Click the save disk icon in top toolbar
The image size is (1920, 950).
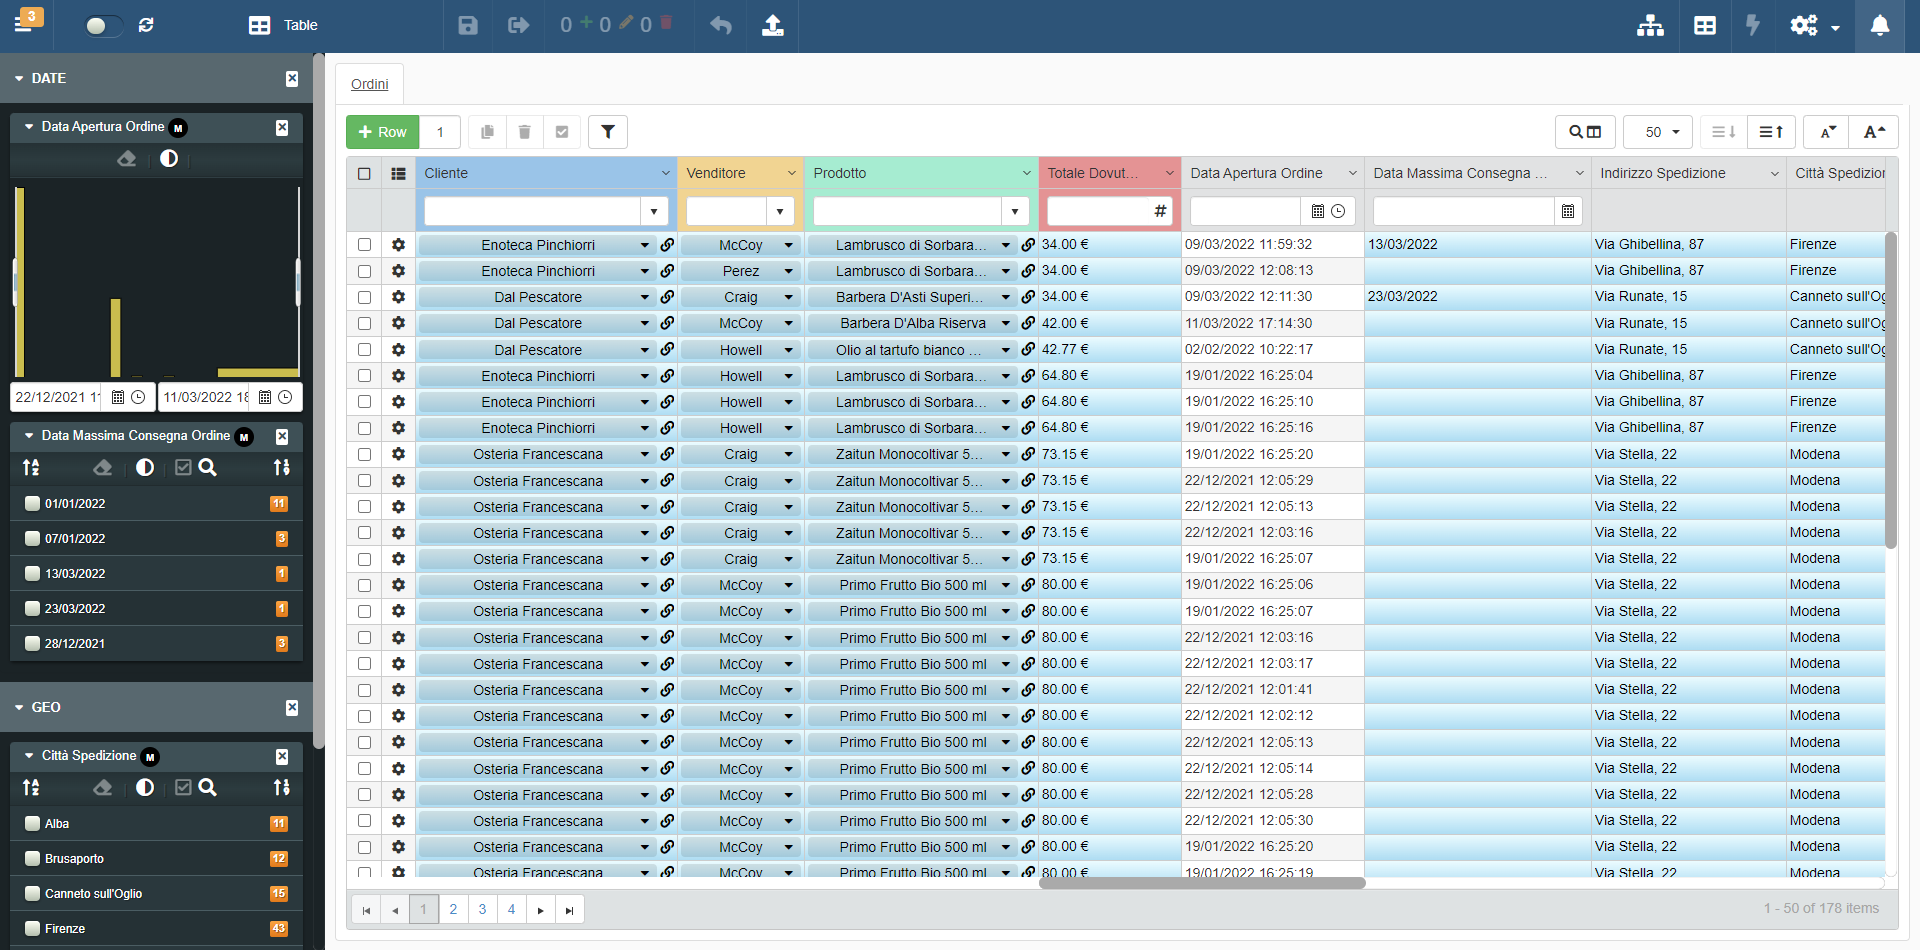468,25
